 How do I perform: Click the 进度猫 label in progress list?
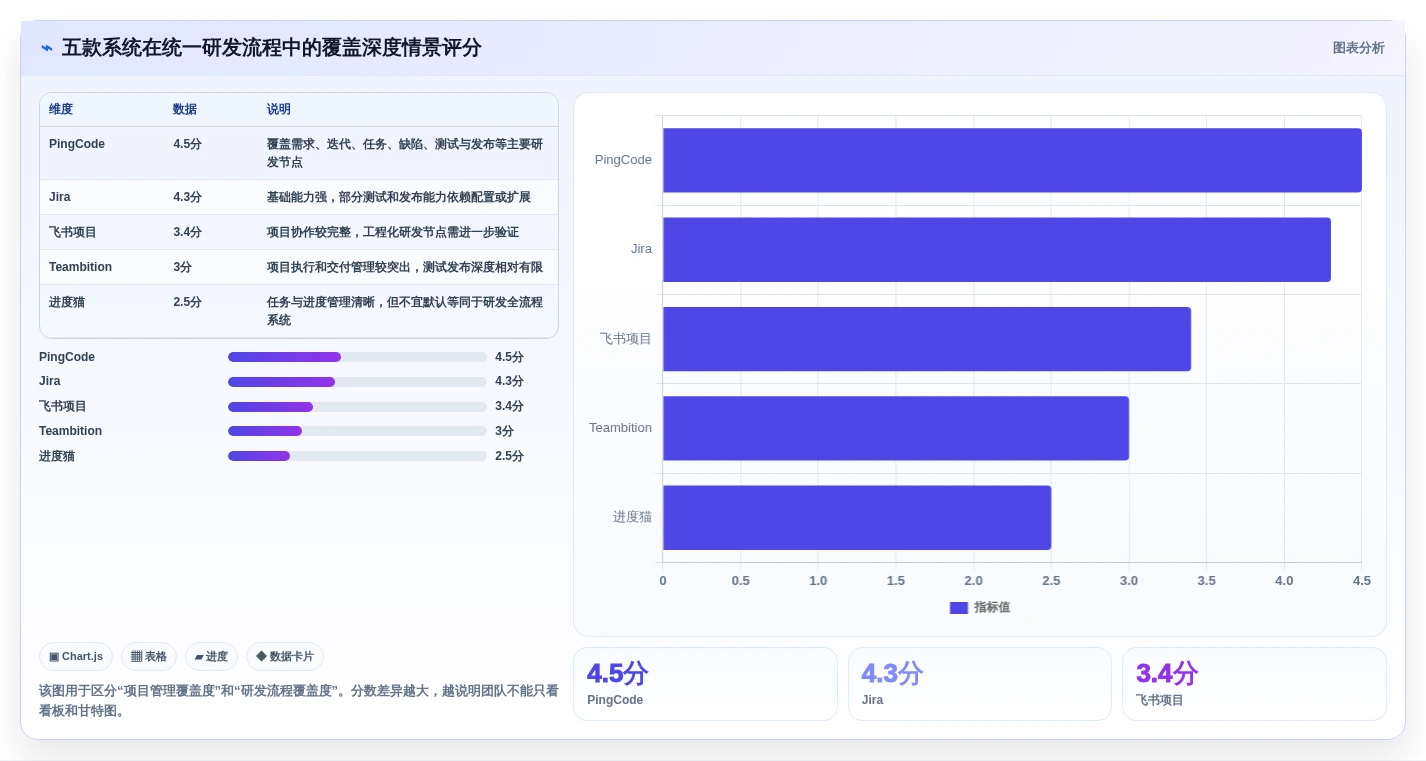pos(57,456)
